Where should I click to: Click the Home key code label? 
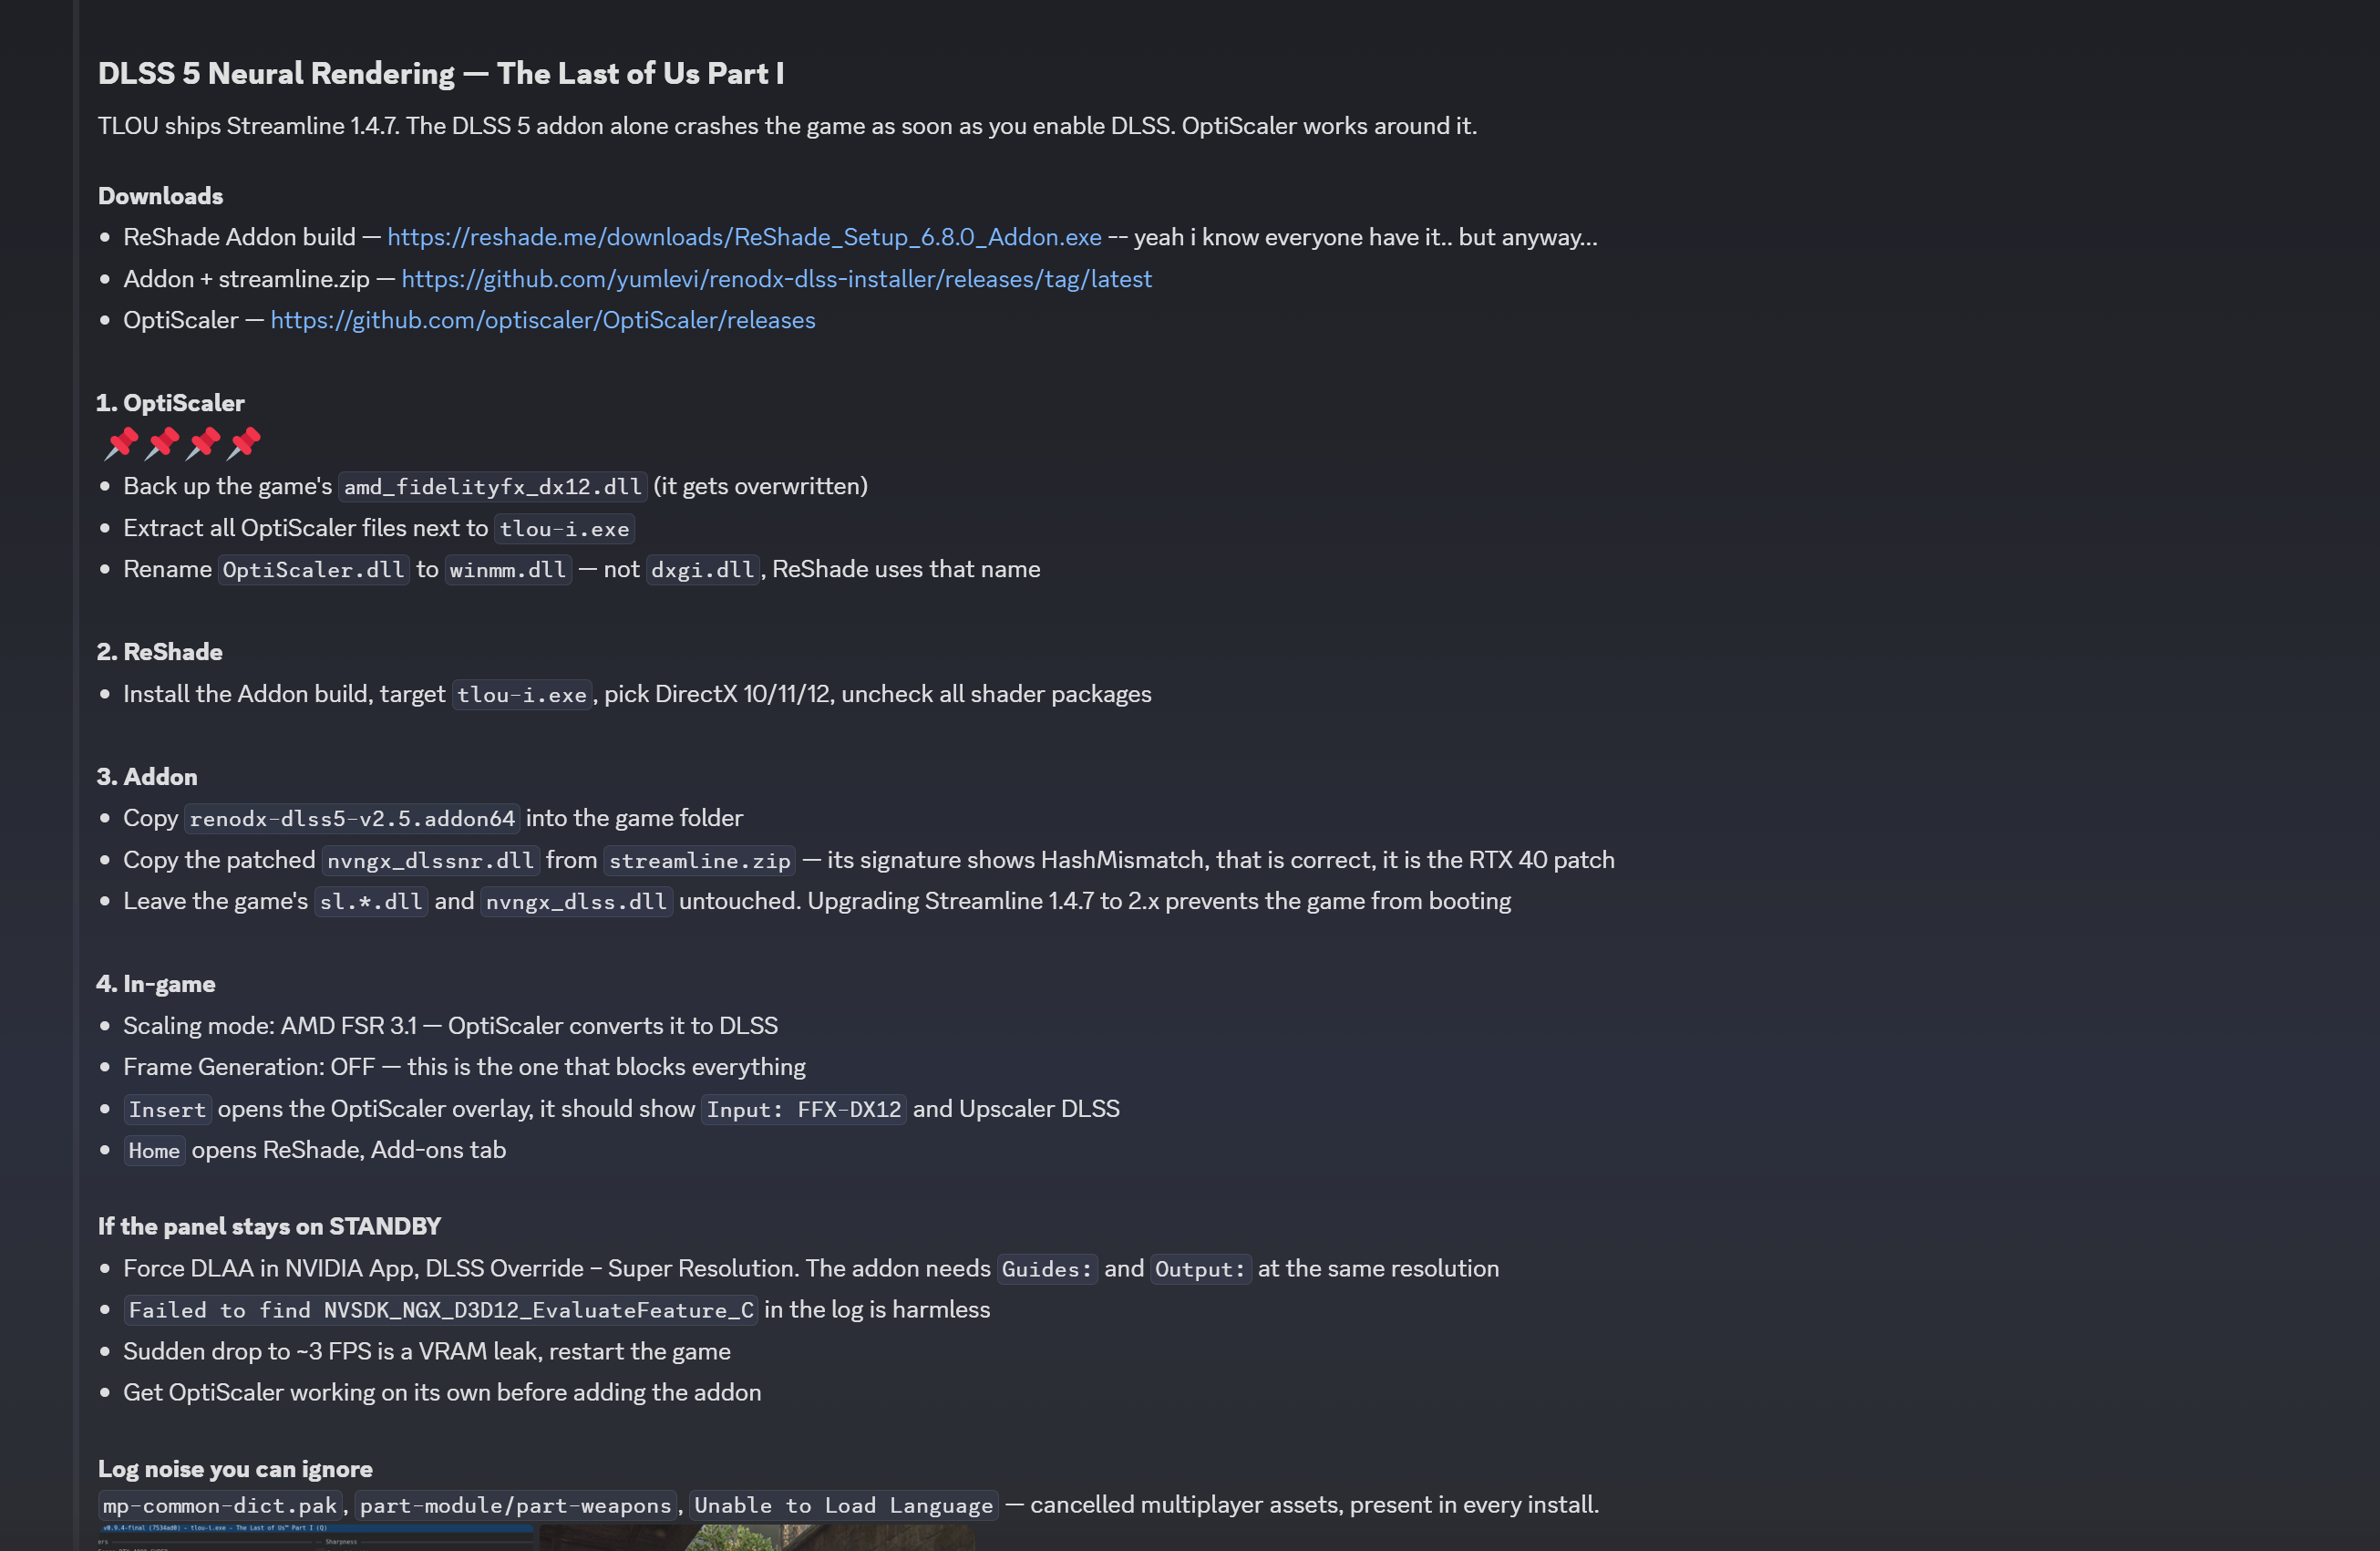click(x=154, y=1151)
